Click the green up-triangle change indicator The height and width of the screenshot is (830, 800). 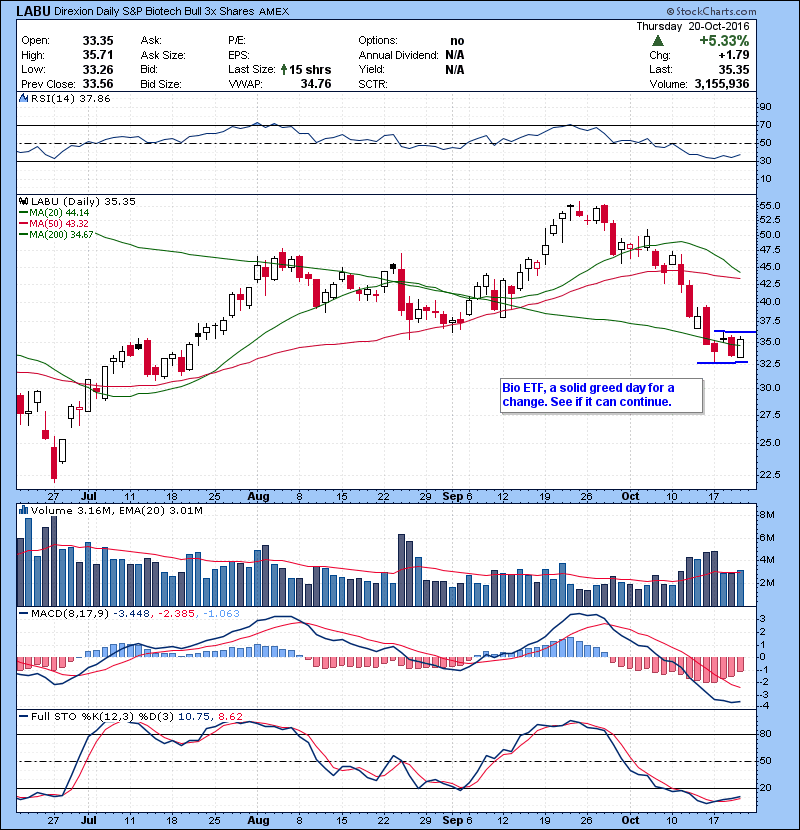click(x=658, y=41)
